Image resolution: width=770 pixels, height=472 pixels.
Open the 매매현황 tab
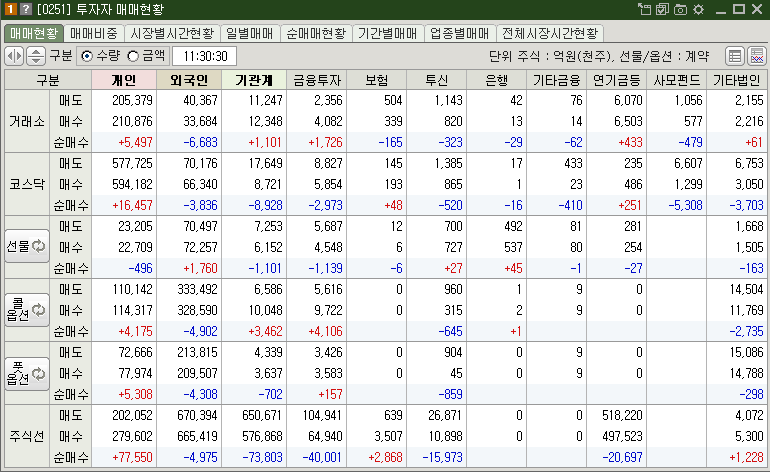[x=34, y=33]
